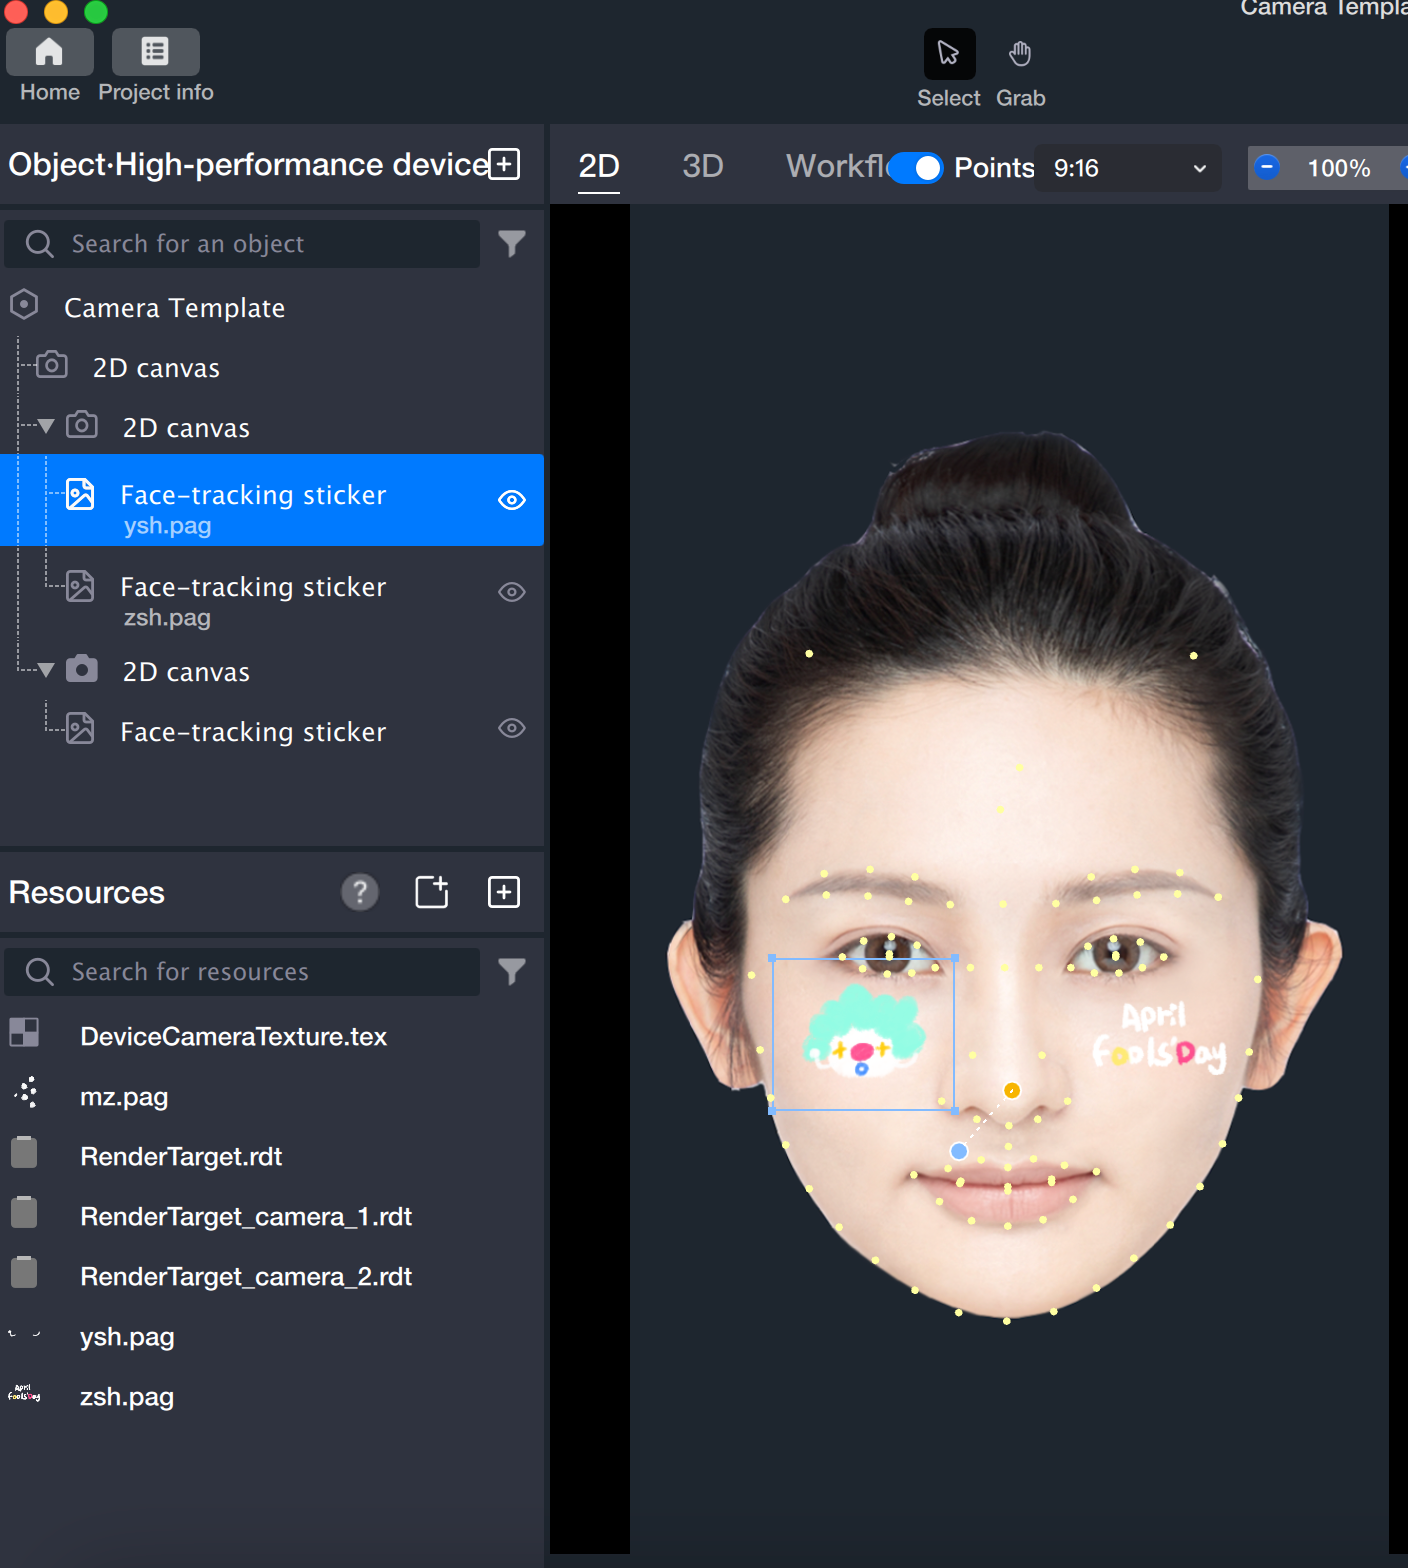
Task: Hide the ysh.pag face-tracking sticker
Action: [x=511, y=500]
